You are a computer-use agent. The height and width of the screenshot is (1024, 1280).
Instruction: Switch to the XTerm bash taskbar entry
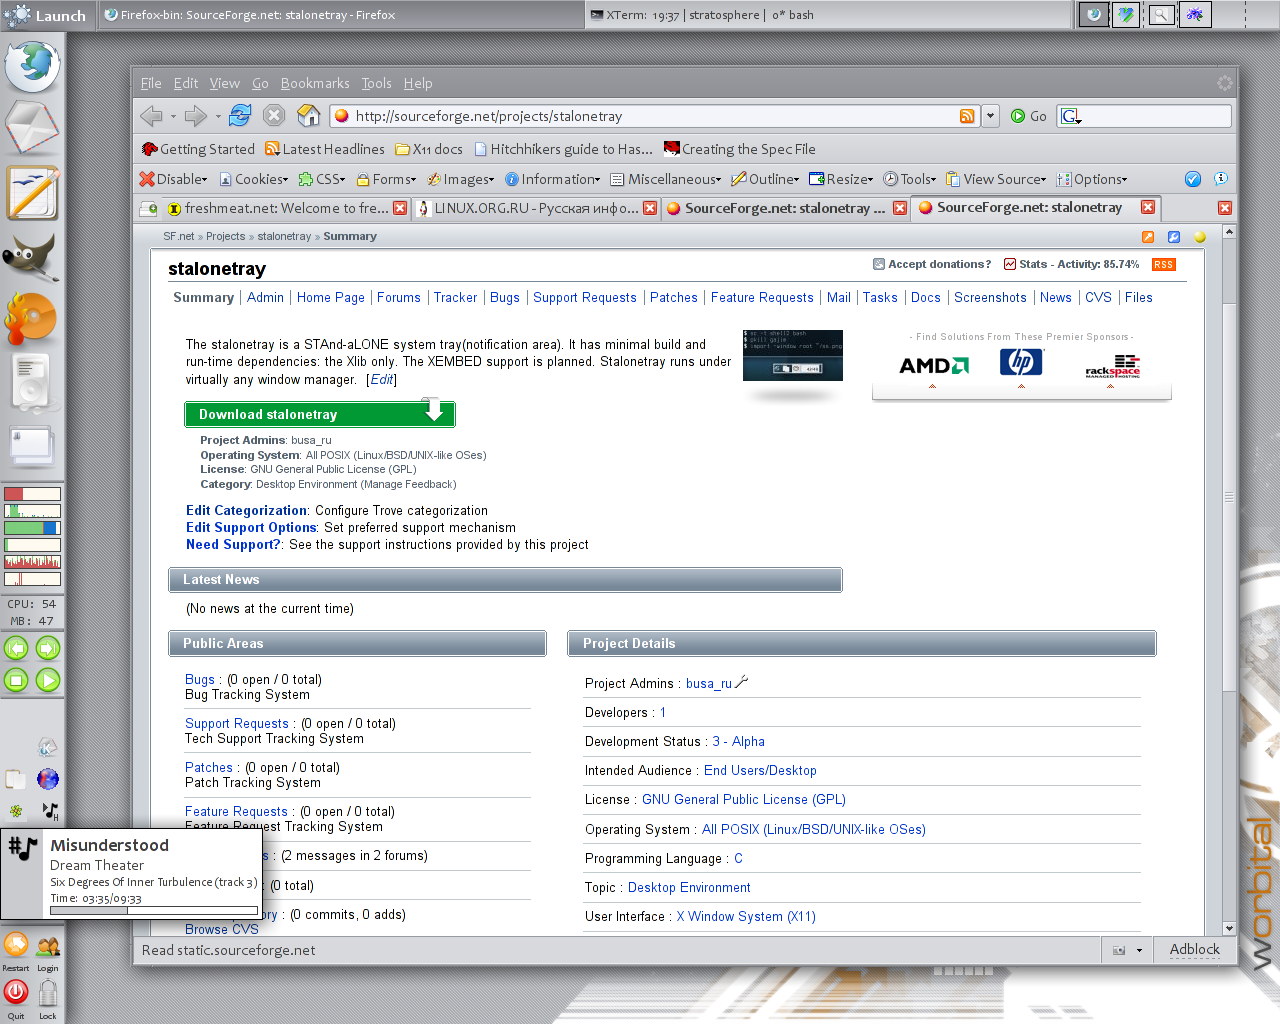[828, 15]
